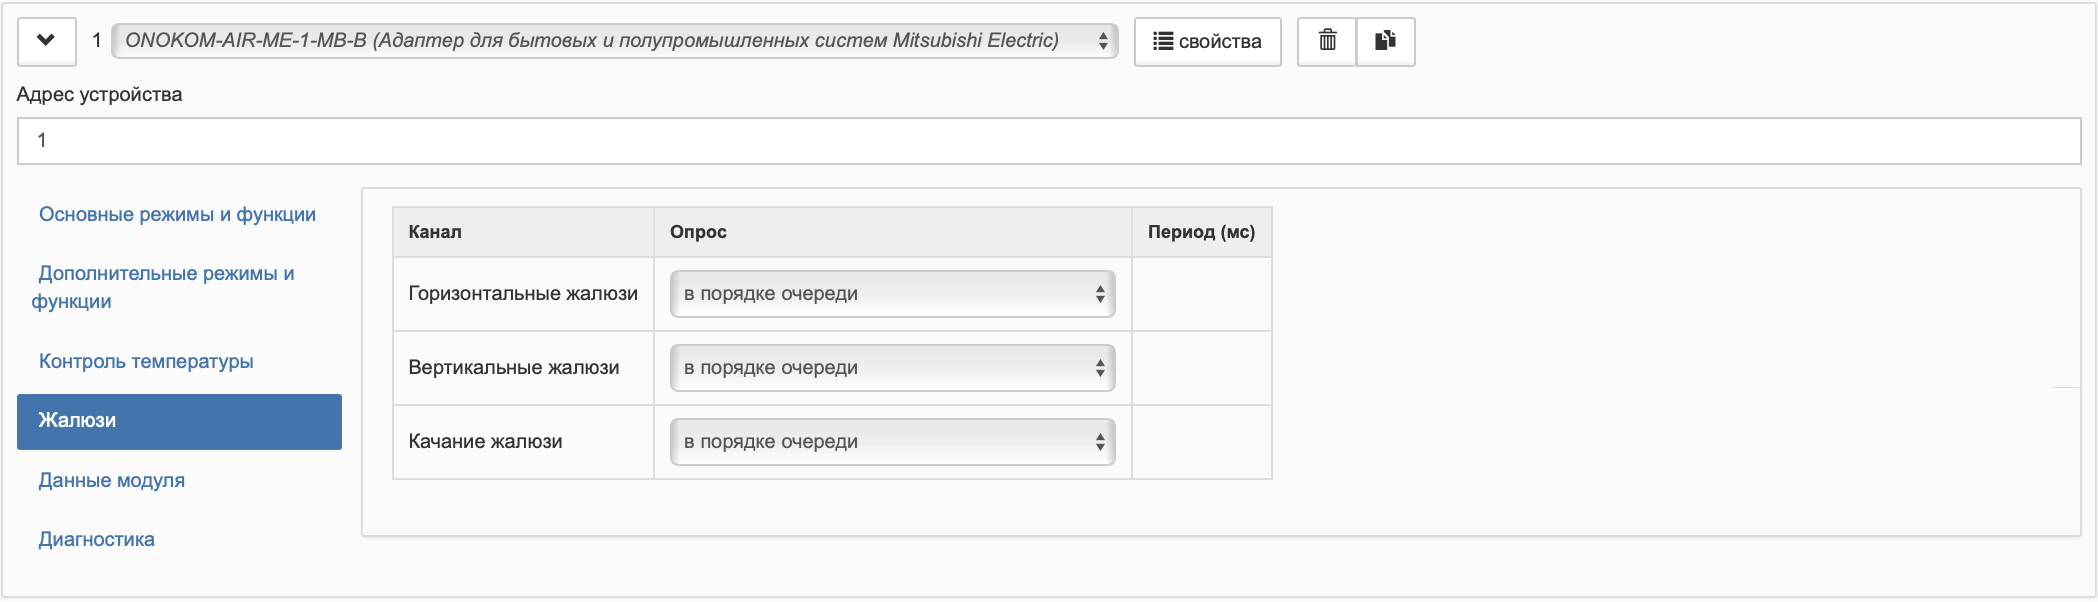
Task: Click the Горизонтальные жалюзи channel name cell
Action: point(523,294)
